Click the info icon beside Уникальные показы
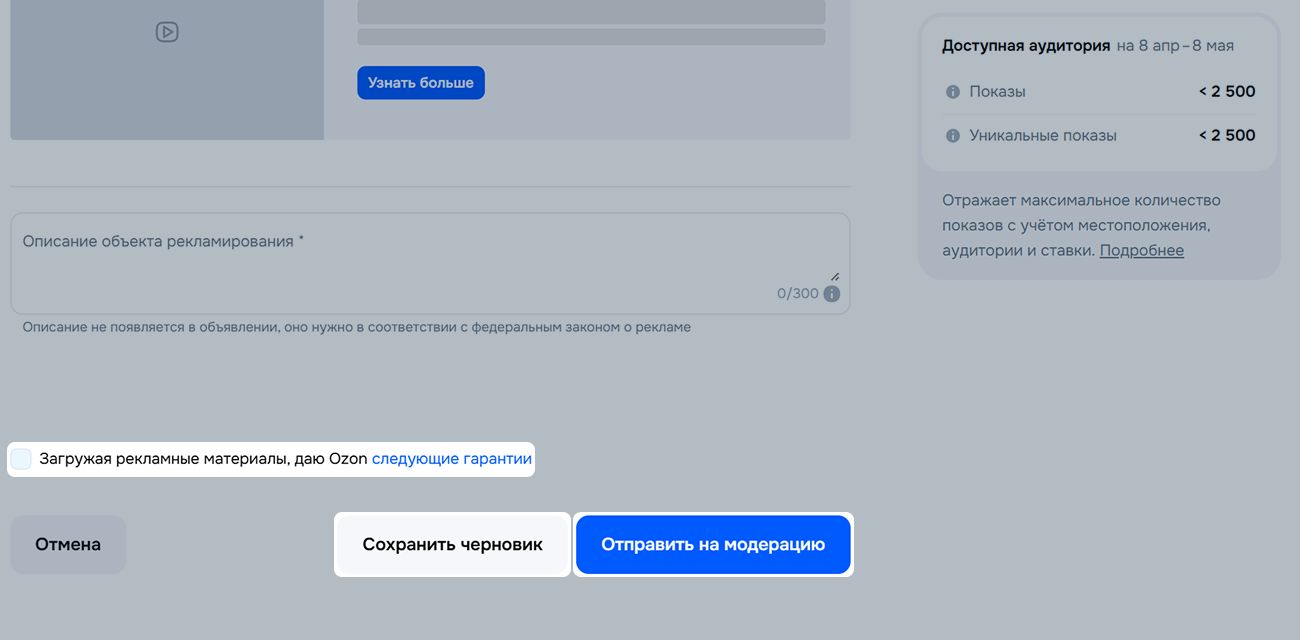 coord(952,136)
